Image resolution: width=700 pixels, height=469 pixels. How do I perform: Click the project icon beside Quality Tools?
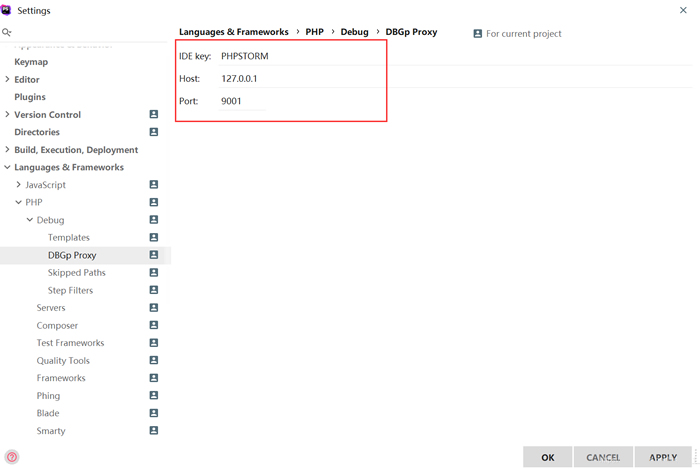tap(154, 360)
